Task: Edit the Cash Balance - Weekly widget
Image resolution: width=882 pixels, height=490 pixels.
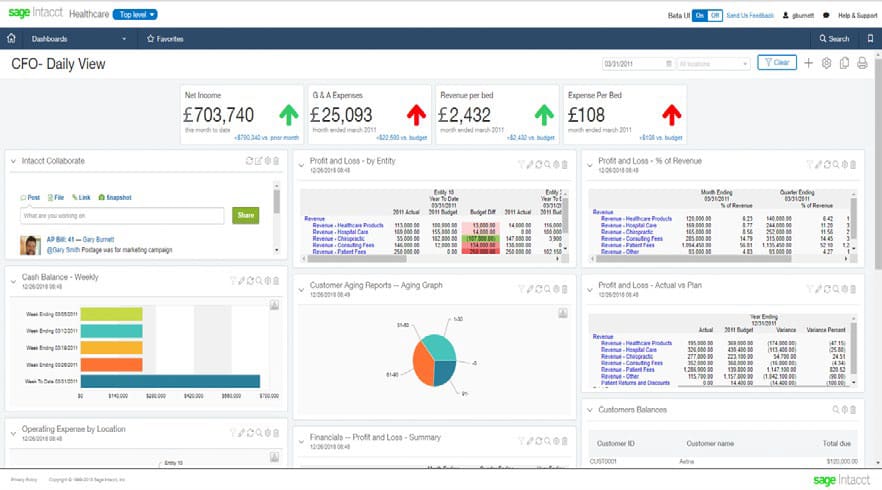Action: pos(242,280)
